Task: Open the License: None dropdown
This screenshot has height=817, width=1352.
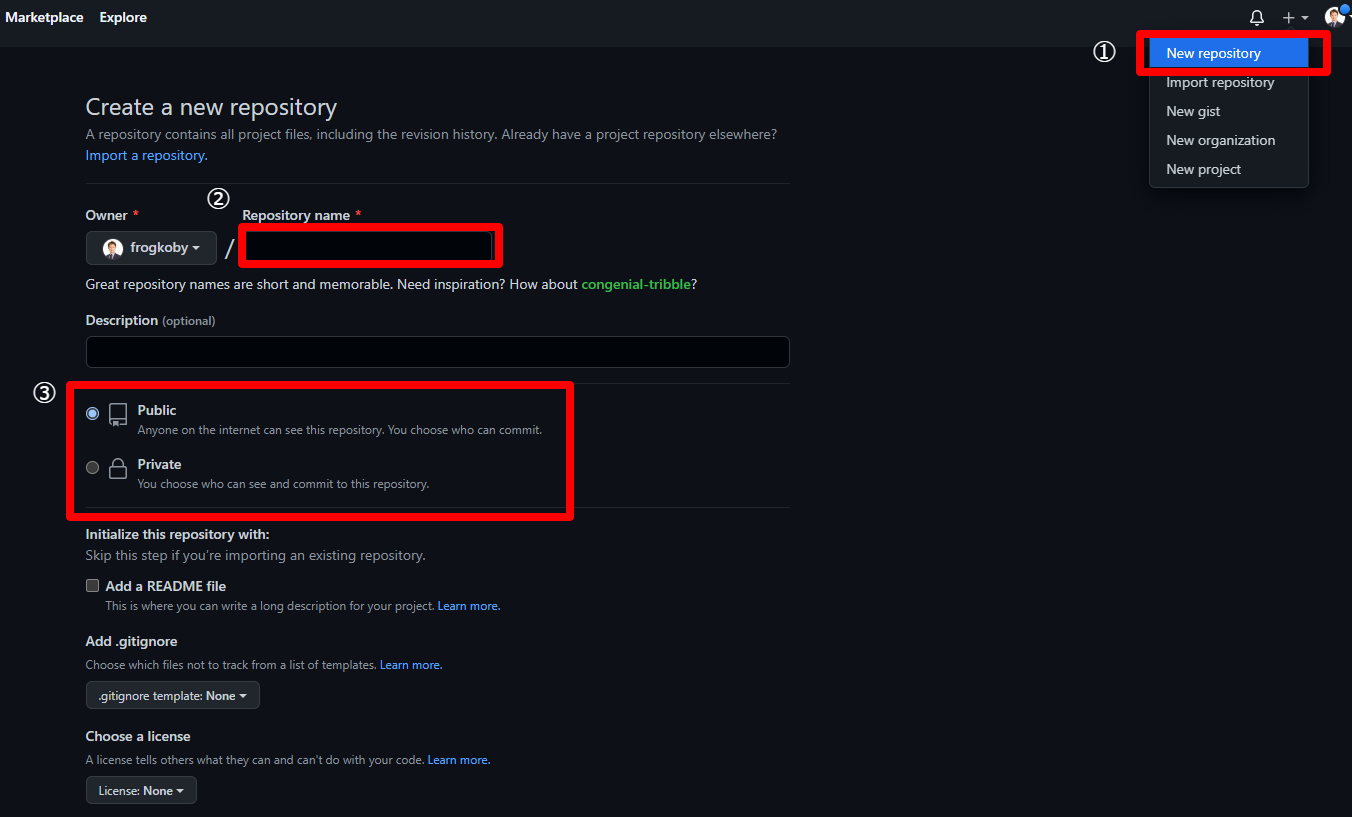Action: click(141, 790)
